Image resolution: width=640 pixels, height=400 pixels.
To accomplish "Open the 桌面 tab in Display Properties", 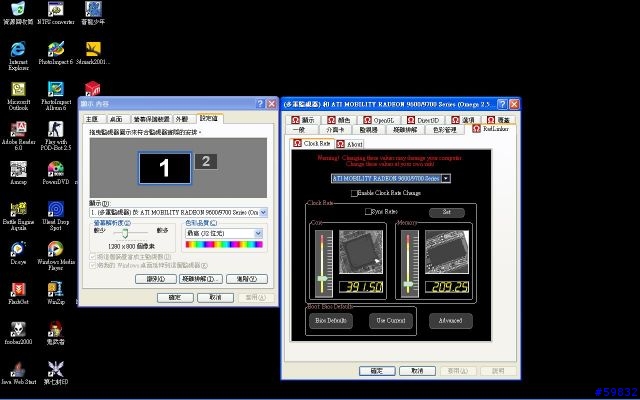I will pyautogui.click(x=116, y=119).
